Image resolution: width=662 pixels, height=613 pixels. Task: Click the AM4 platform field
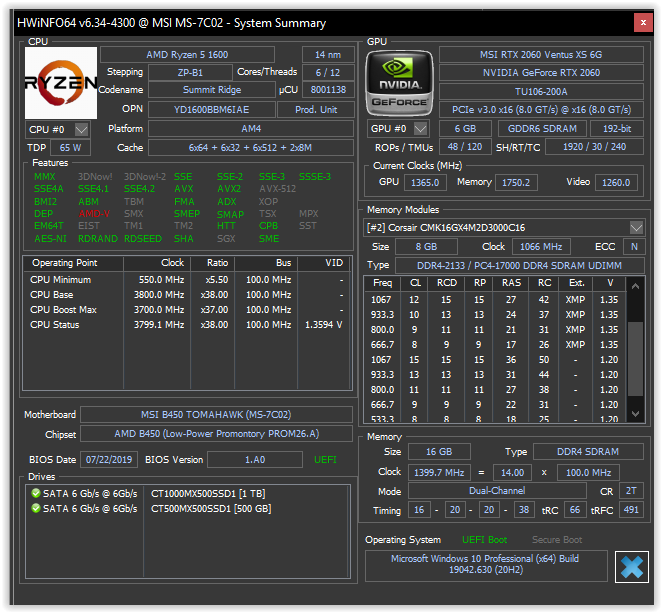pyautogui.click(x=251, y=128)
